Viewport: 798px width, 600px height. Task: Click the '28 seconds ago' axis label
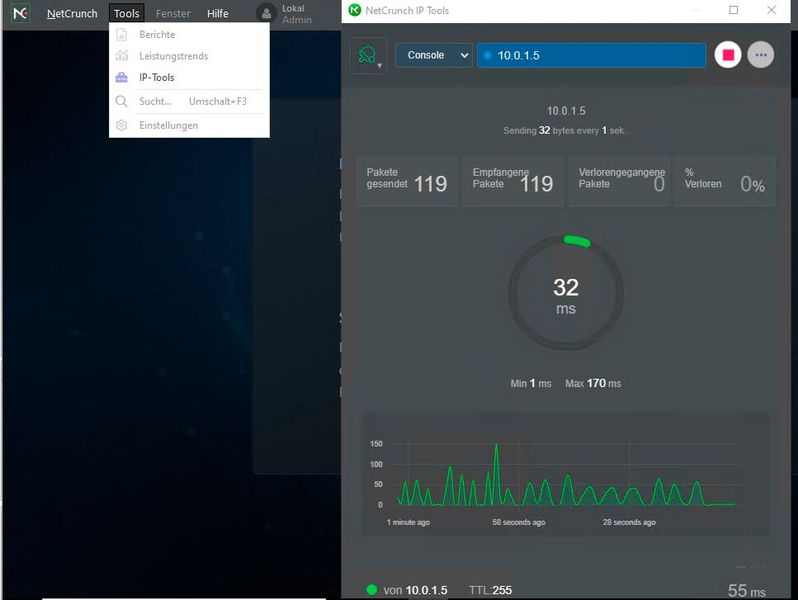629,522
